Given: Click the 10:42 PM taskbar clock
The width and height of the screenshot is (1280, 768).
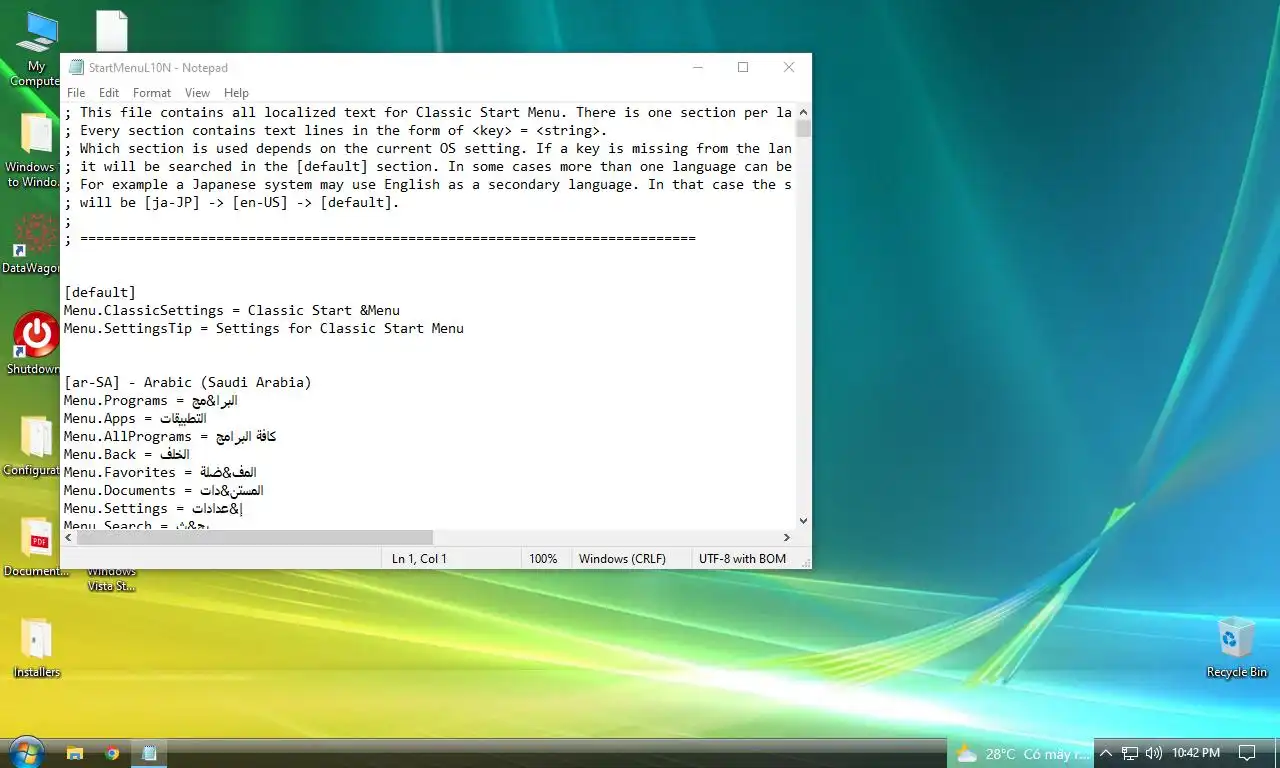Looking at the screenshot, I should coord(1196,753).
